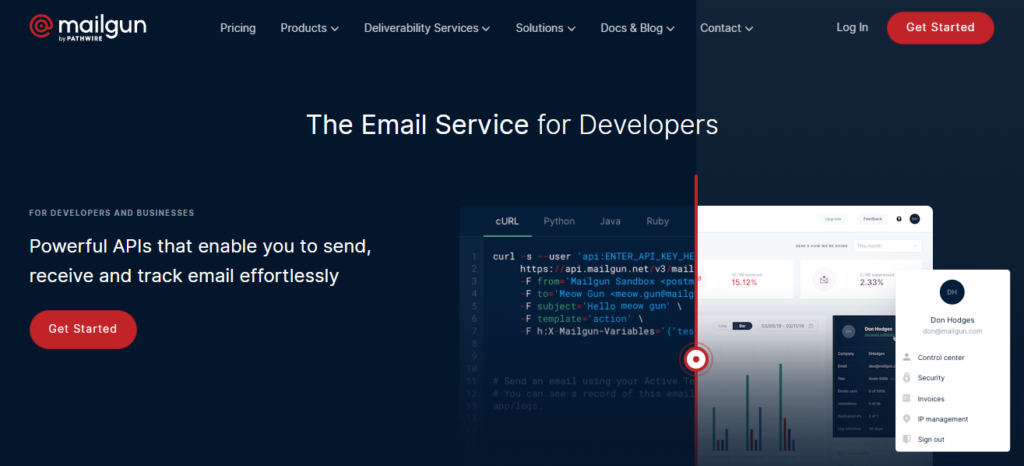Select the Java code tab
1024x466 pixels.
[x=610, y=221]
